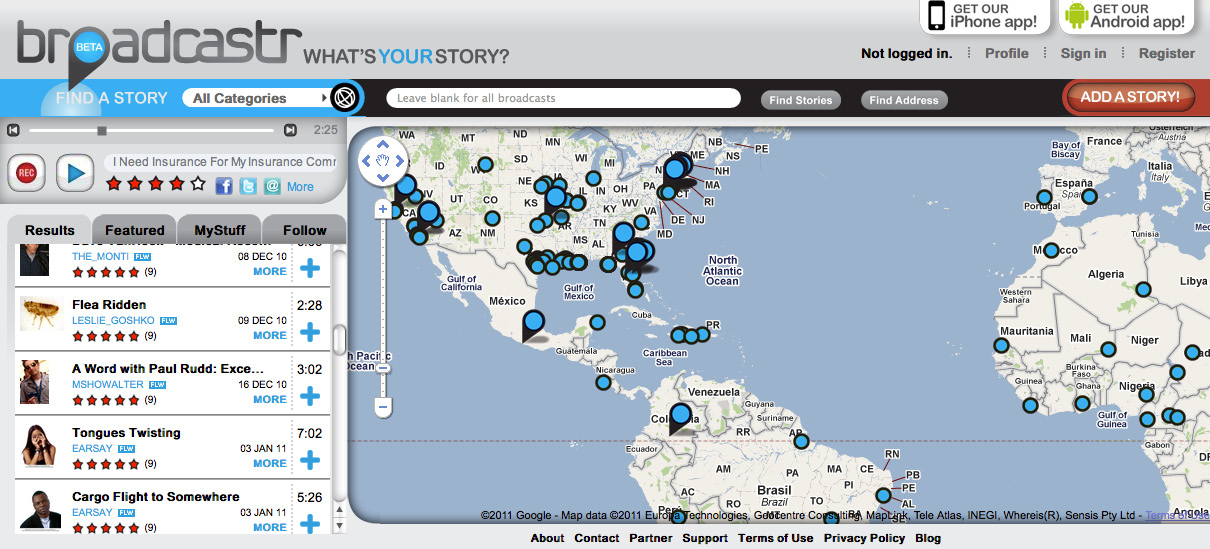Click the map marker near Portugal
The height and width of the screenshot is (549, 1210).
(x=1044, y=198)
